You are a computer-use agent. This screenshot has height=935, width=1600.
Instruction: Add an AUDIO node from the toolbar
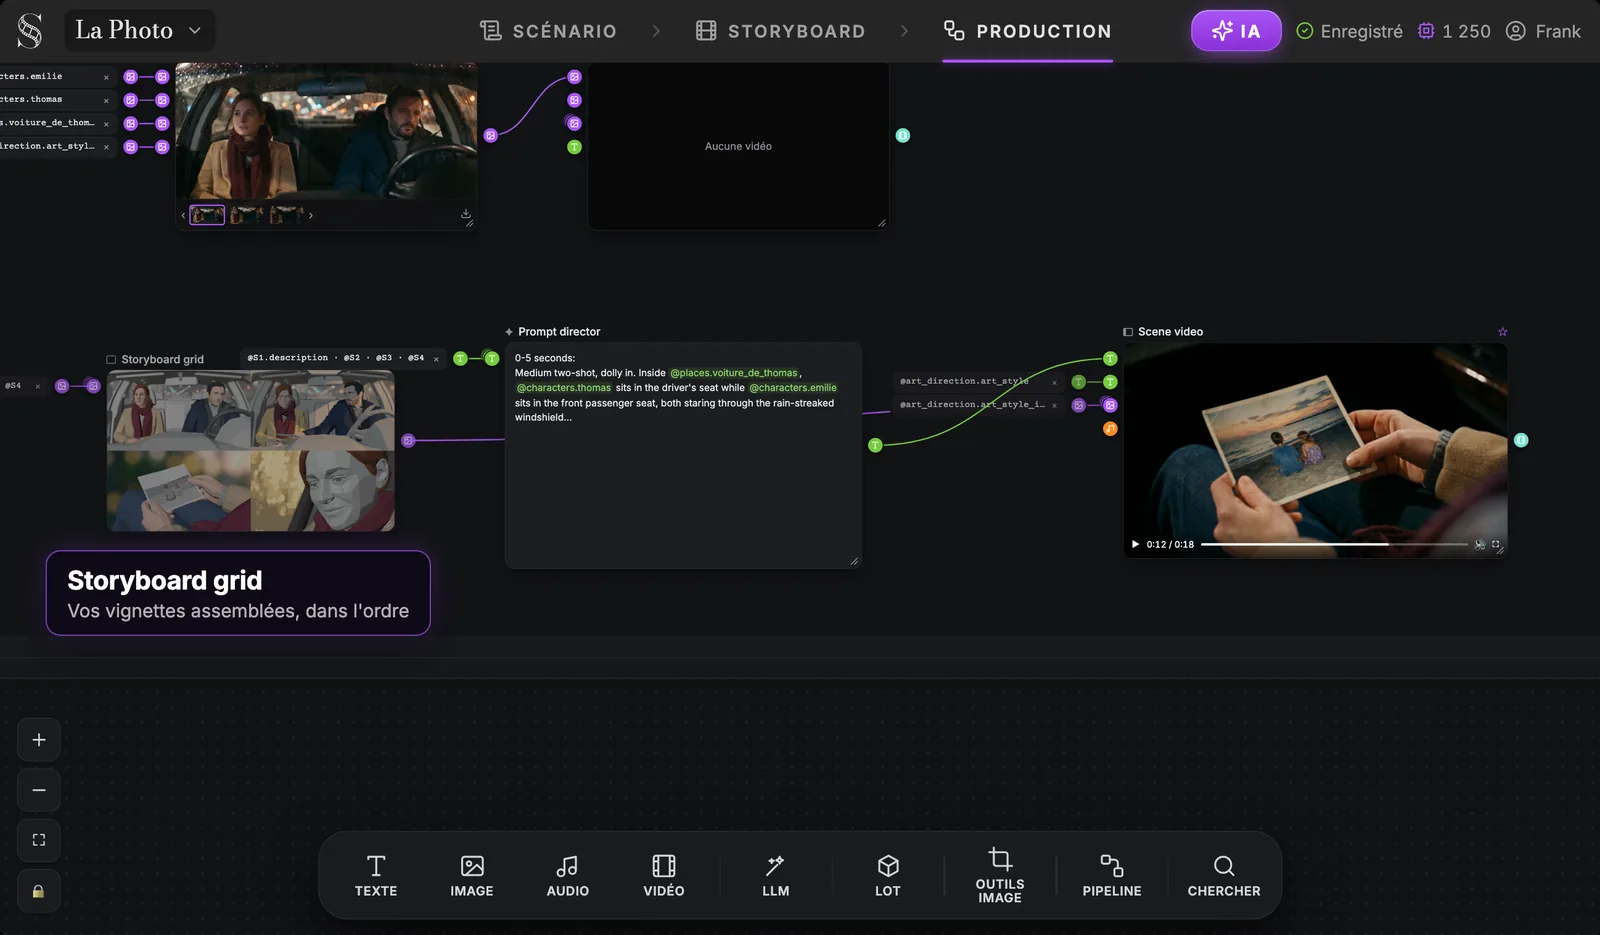tap(568, 876)
